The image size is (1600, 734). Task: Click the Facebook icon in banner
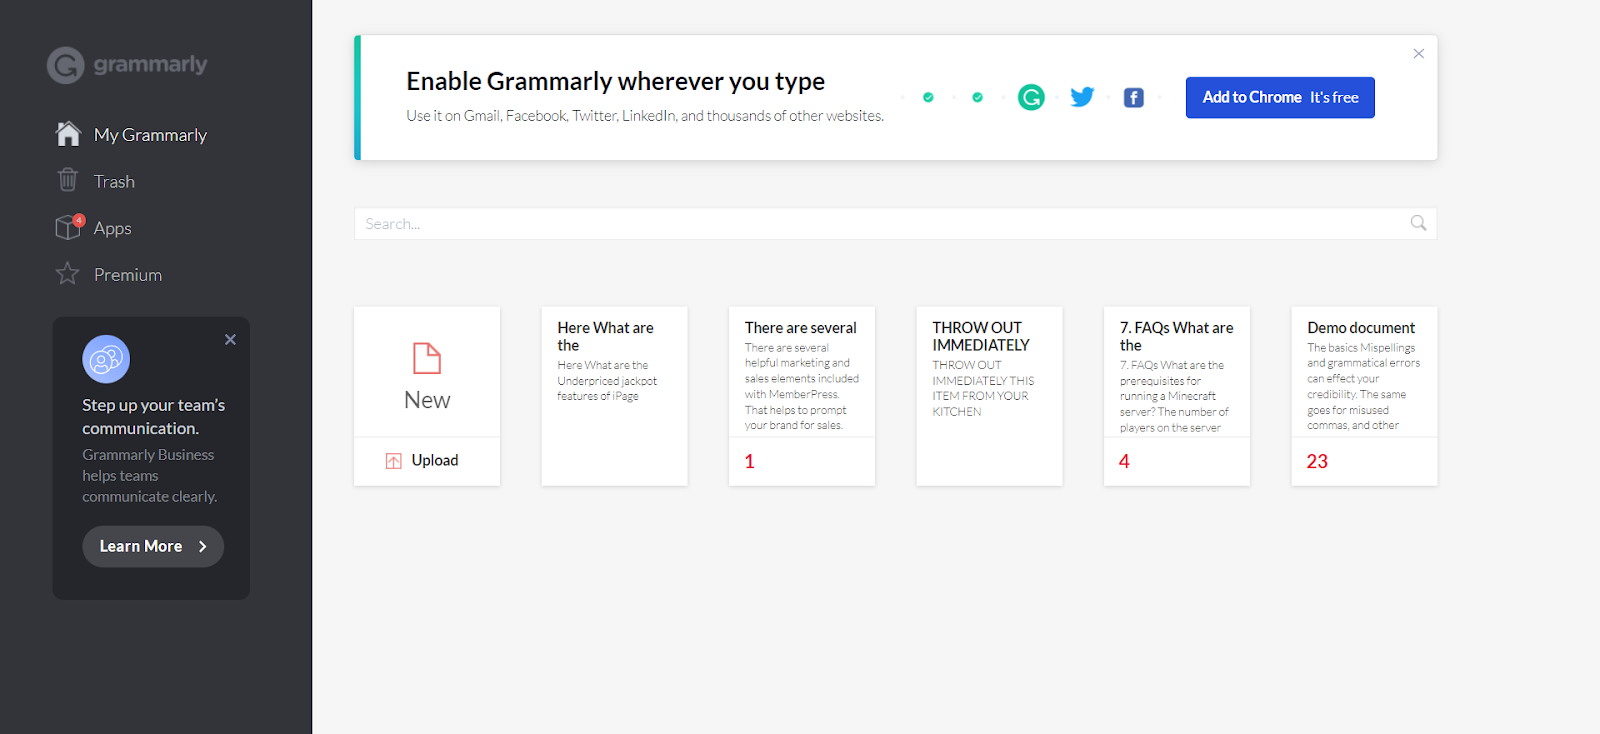point(1133,97)
